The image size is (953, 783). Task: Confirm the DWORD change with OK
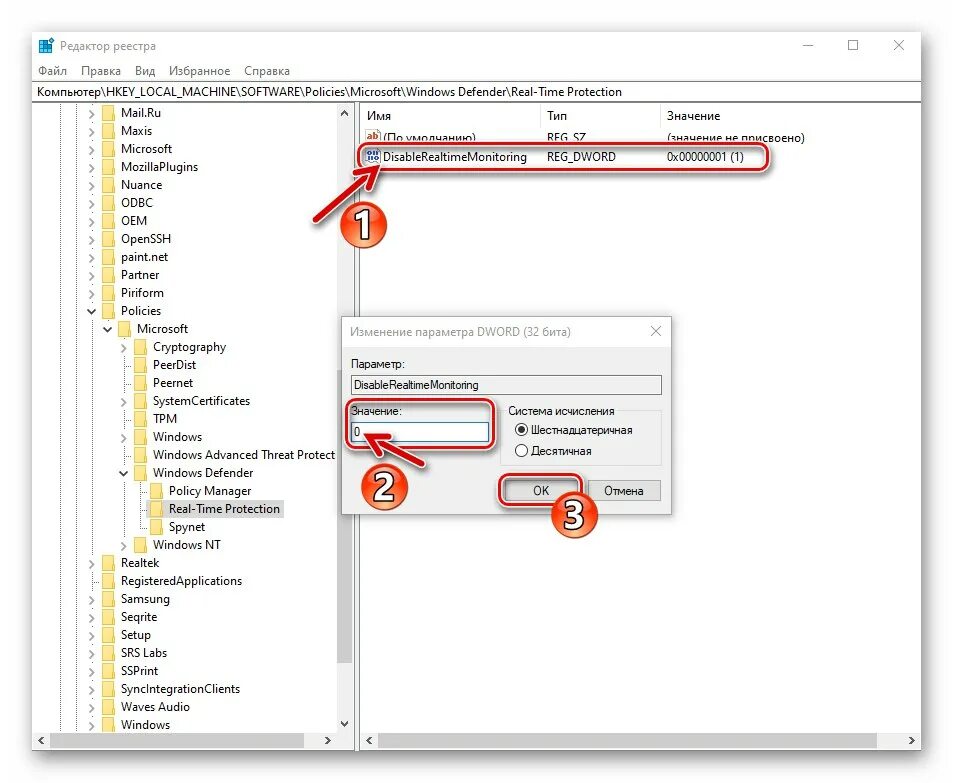tap(540, 491)
